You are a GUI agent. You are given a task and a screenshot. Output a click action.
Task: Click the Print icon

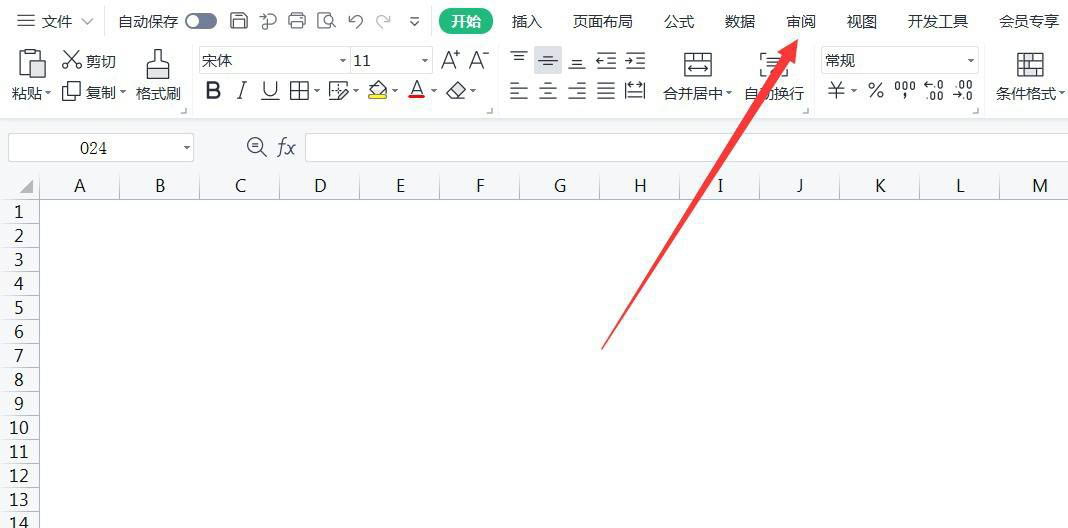tap(297, 21)
